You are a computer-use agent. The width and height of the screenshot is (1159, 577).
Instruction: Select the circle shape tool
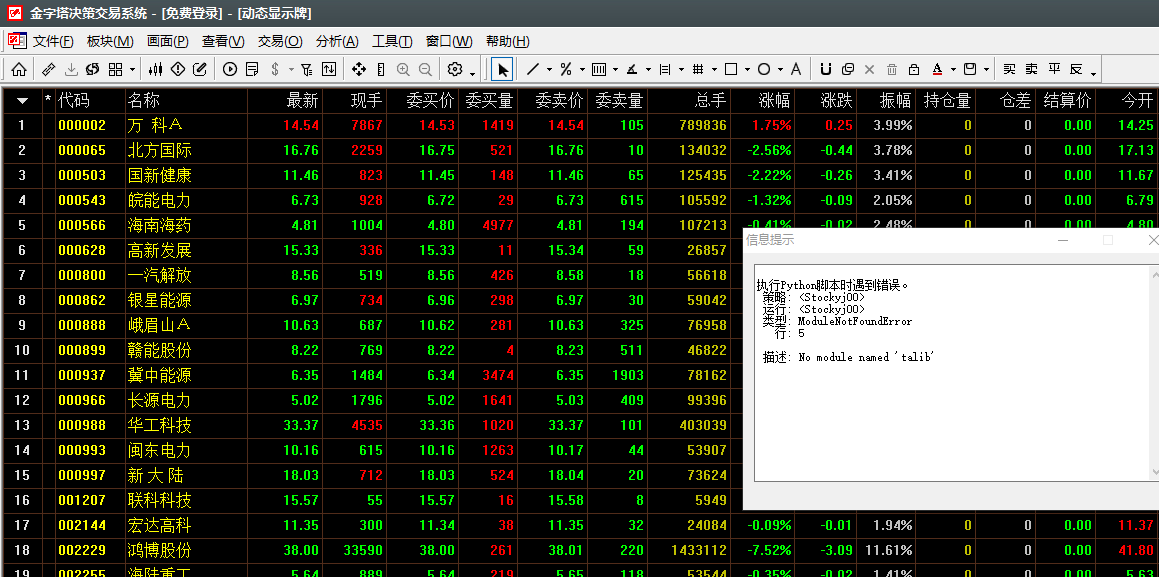tap(764, 69)
